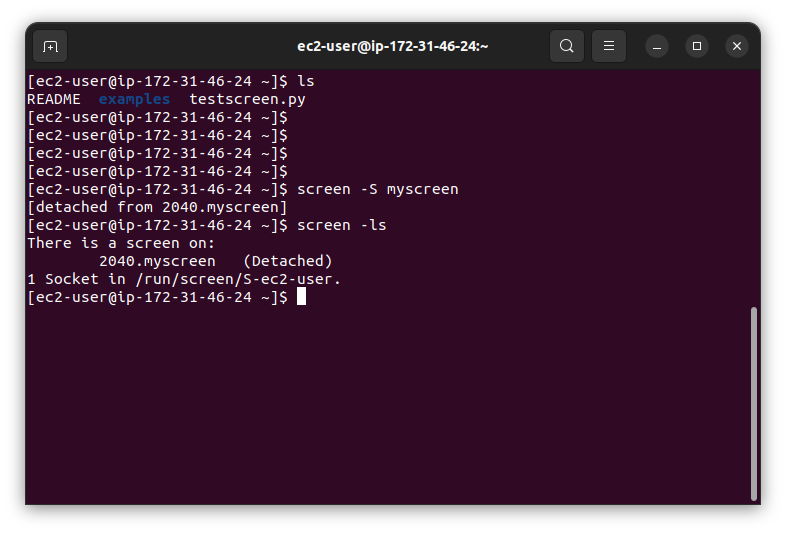Click the terminal vertical scrollbar
786x533 pixels.
(x=753, y=404)
